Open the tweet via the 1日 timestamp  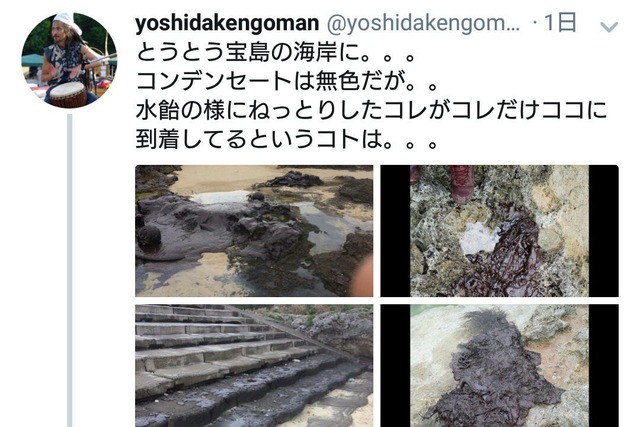(x=560, y=23)
